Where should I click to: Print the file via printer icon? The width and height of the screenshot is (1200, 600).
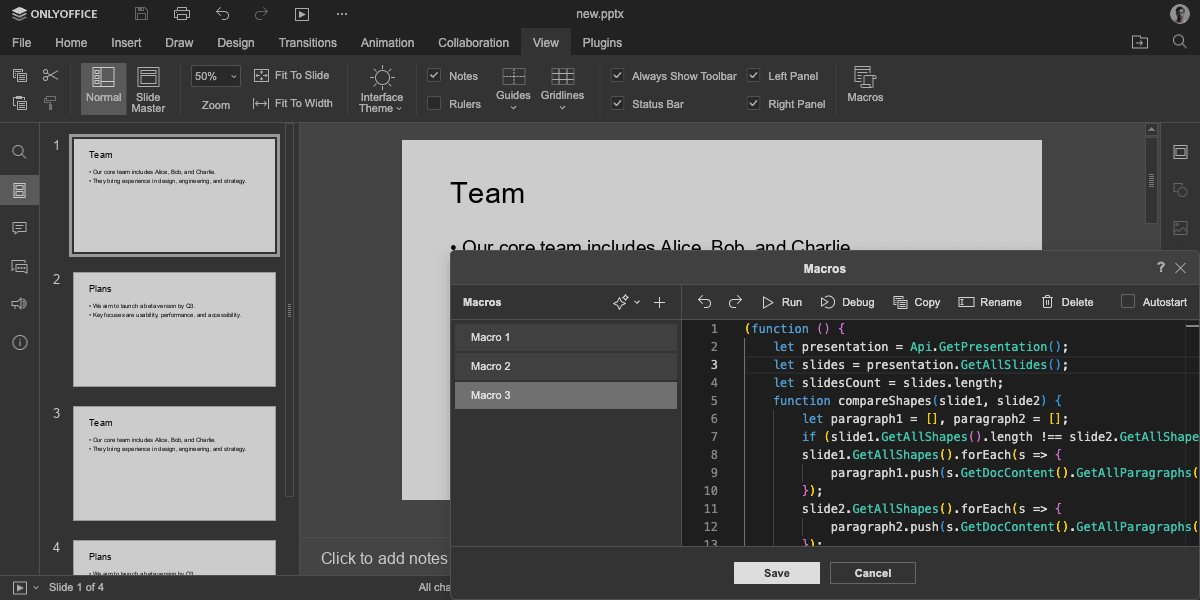point(181,14)
